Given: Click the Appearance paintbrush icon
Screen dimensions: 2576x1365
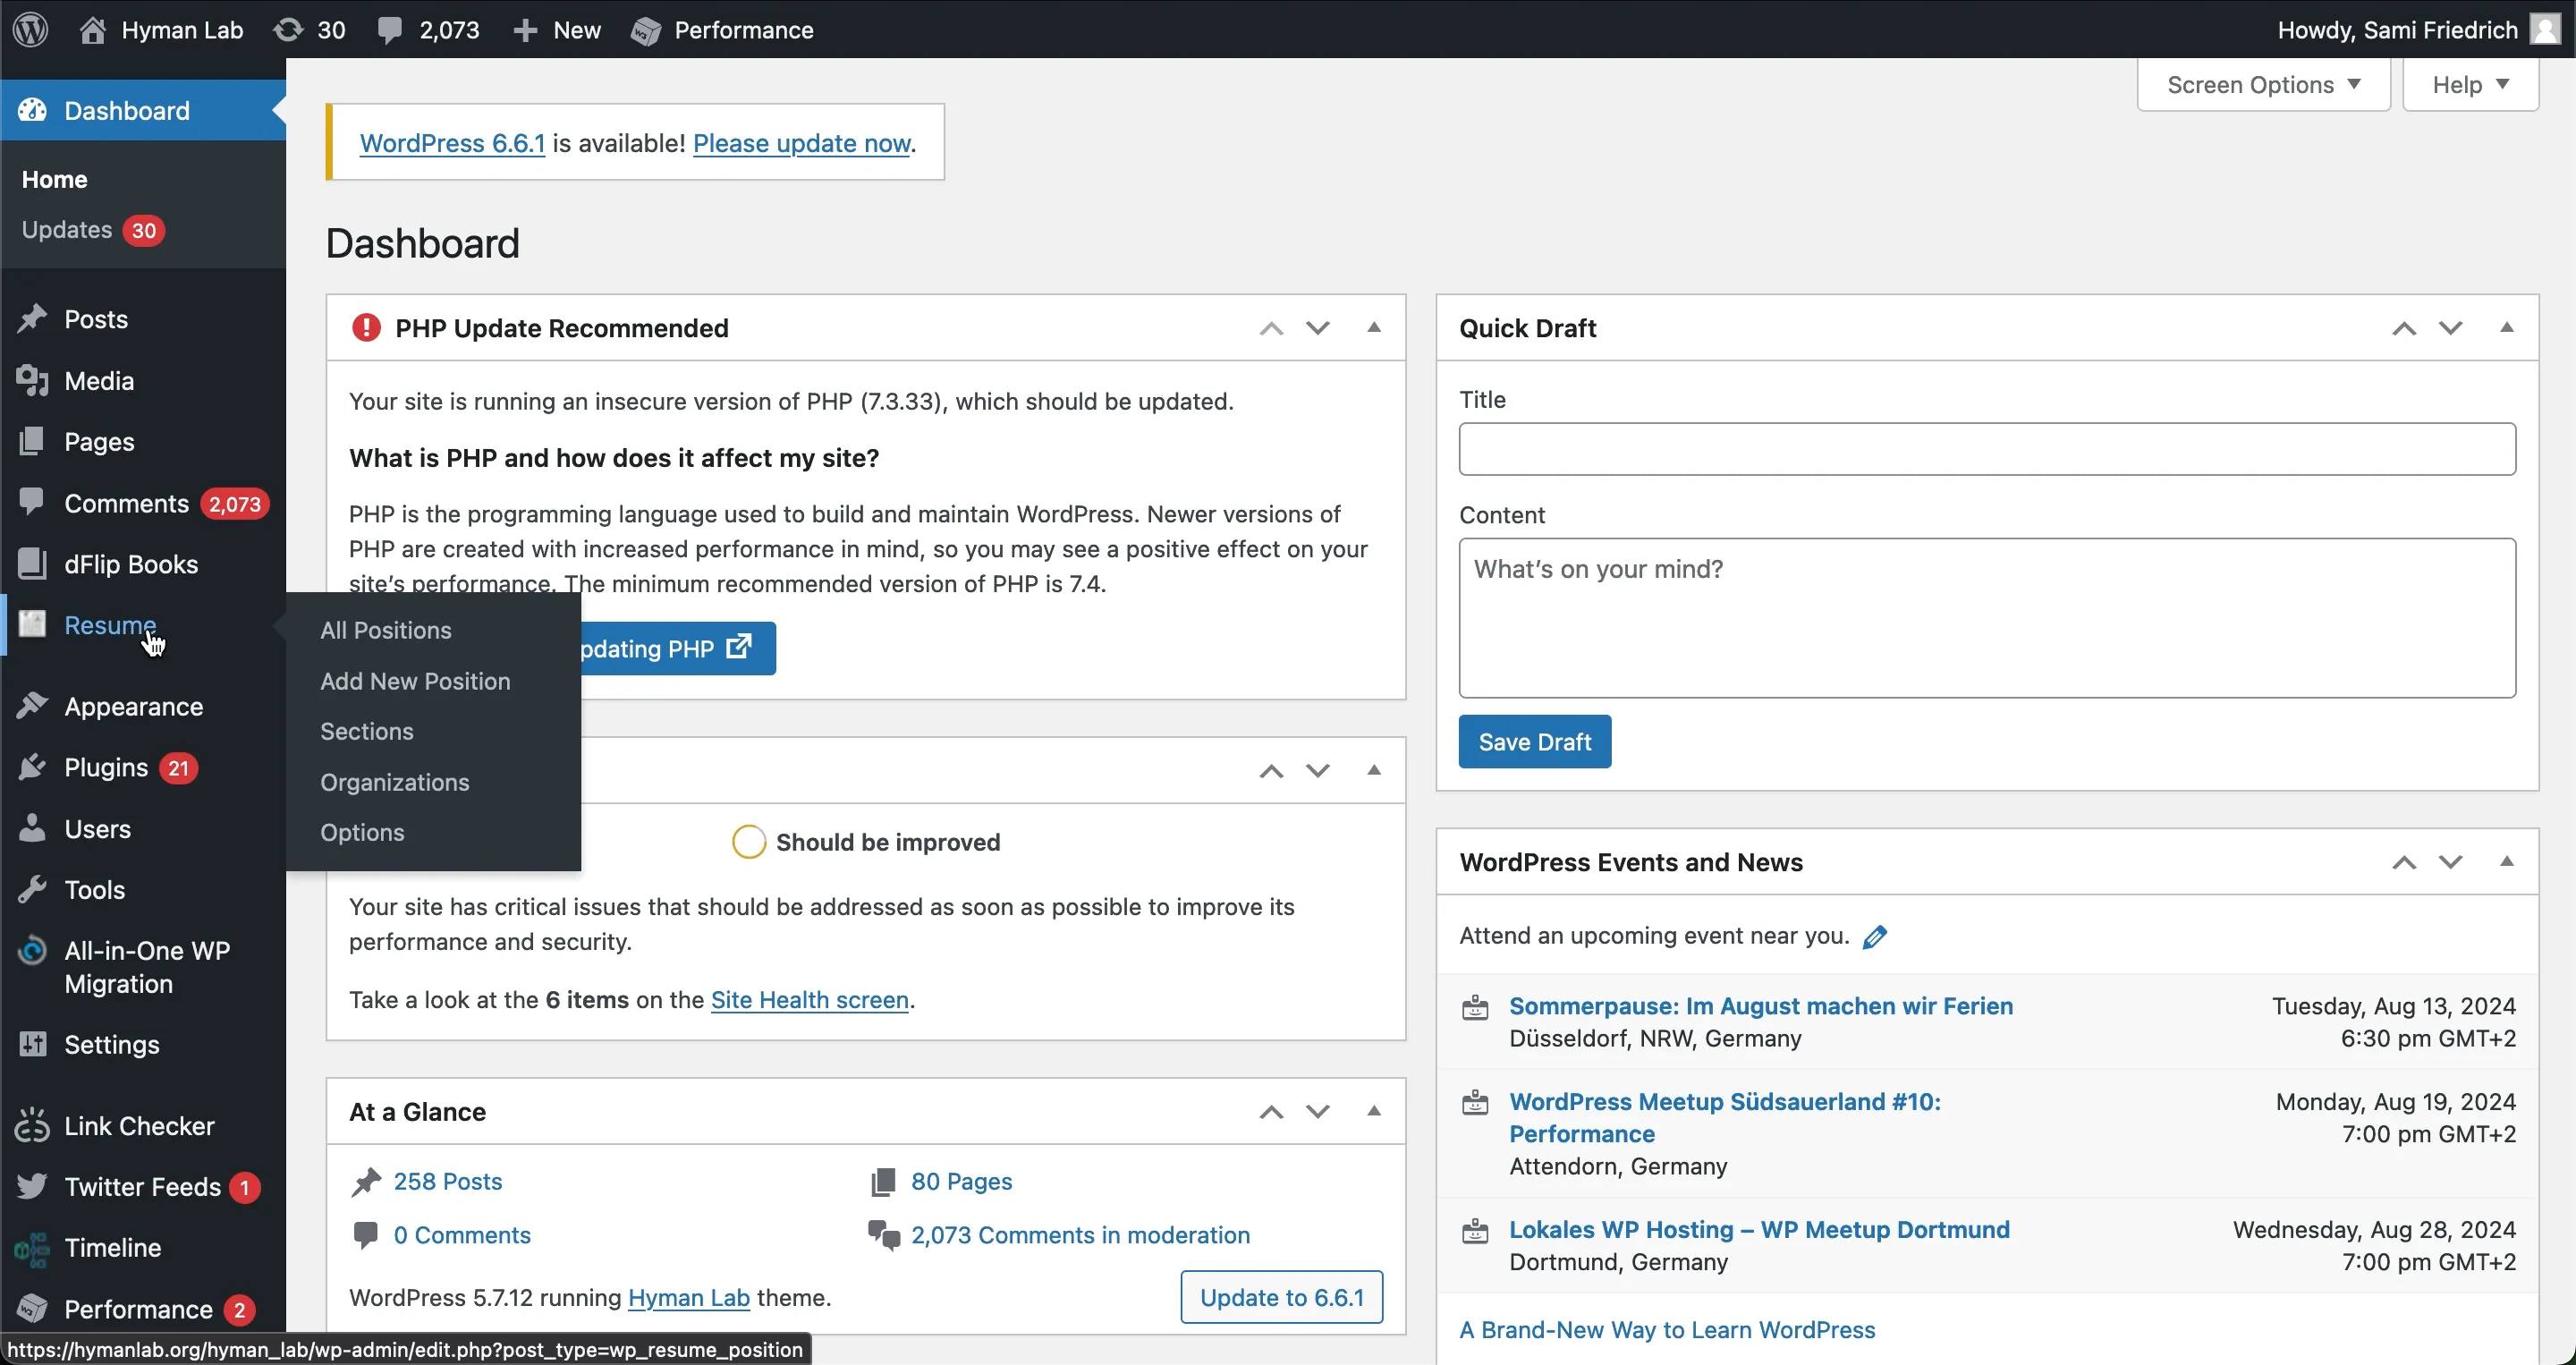Looking at the screenshot, I should click(x=33, y=706).
